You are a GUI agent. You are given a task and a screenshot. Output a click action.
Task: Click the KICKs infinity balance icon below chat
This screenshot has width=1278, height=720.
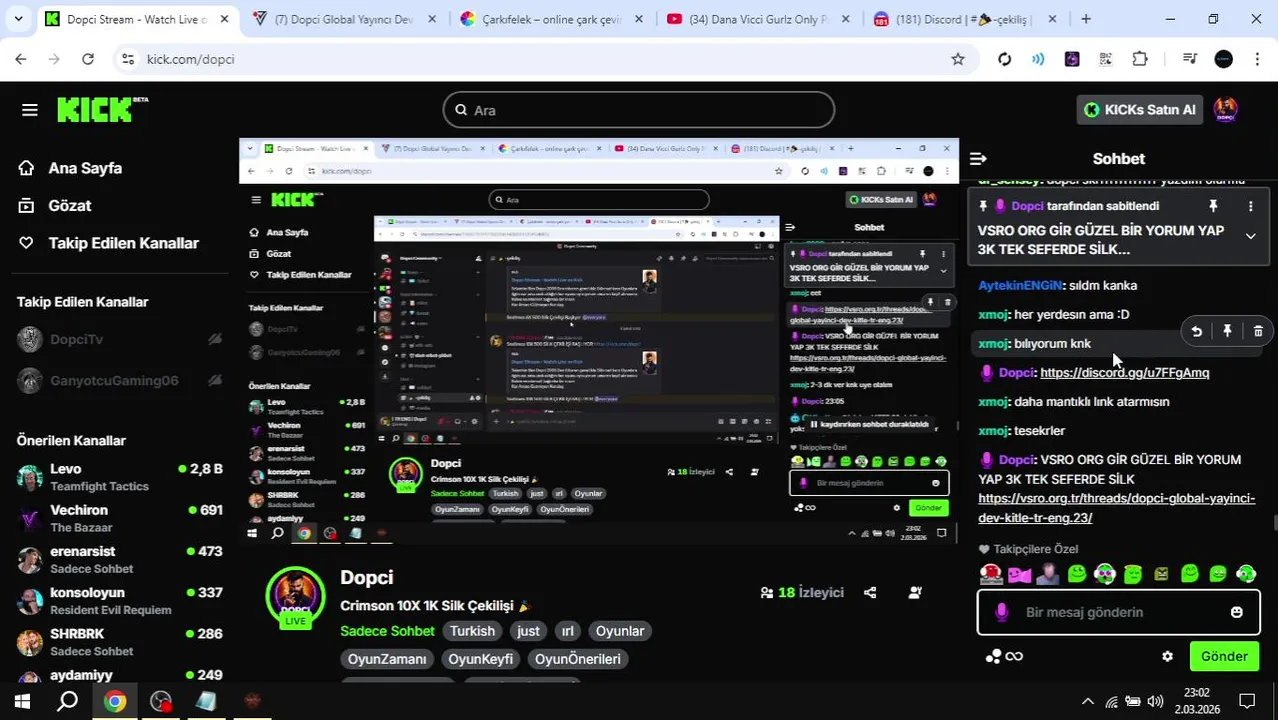pos(1004,656)
